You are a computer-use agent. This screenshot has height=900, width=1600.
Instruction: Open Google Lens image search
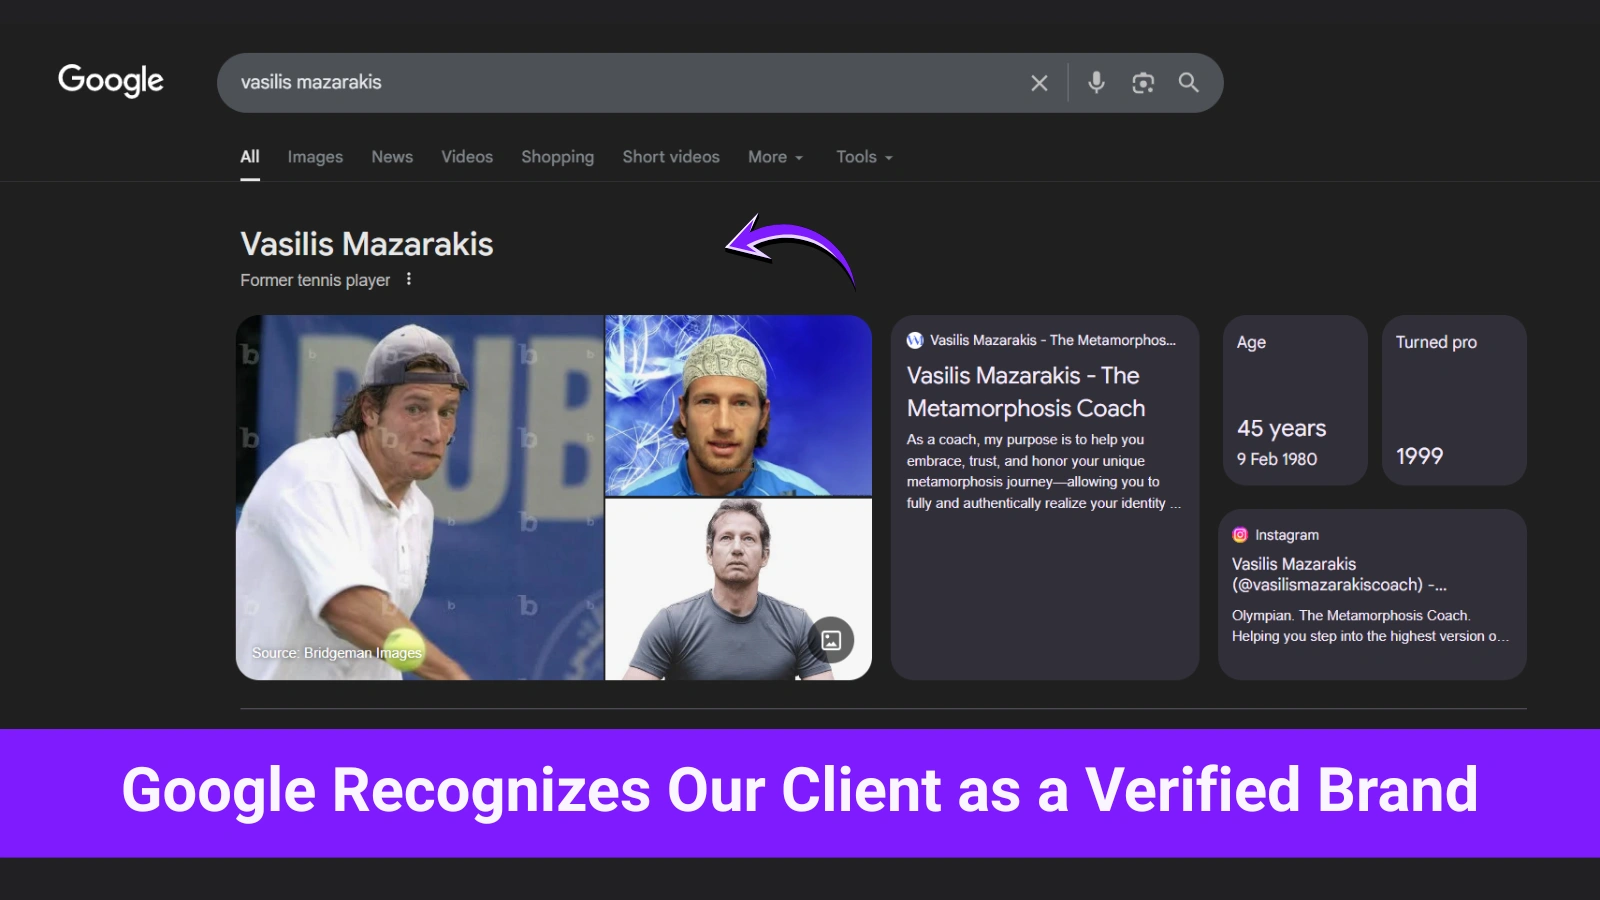[x=1143, y=83]
